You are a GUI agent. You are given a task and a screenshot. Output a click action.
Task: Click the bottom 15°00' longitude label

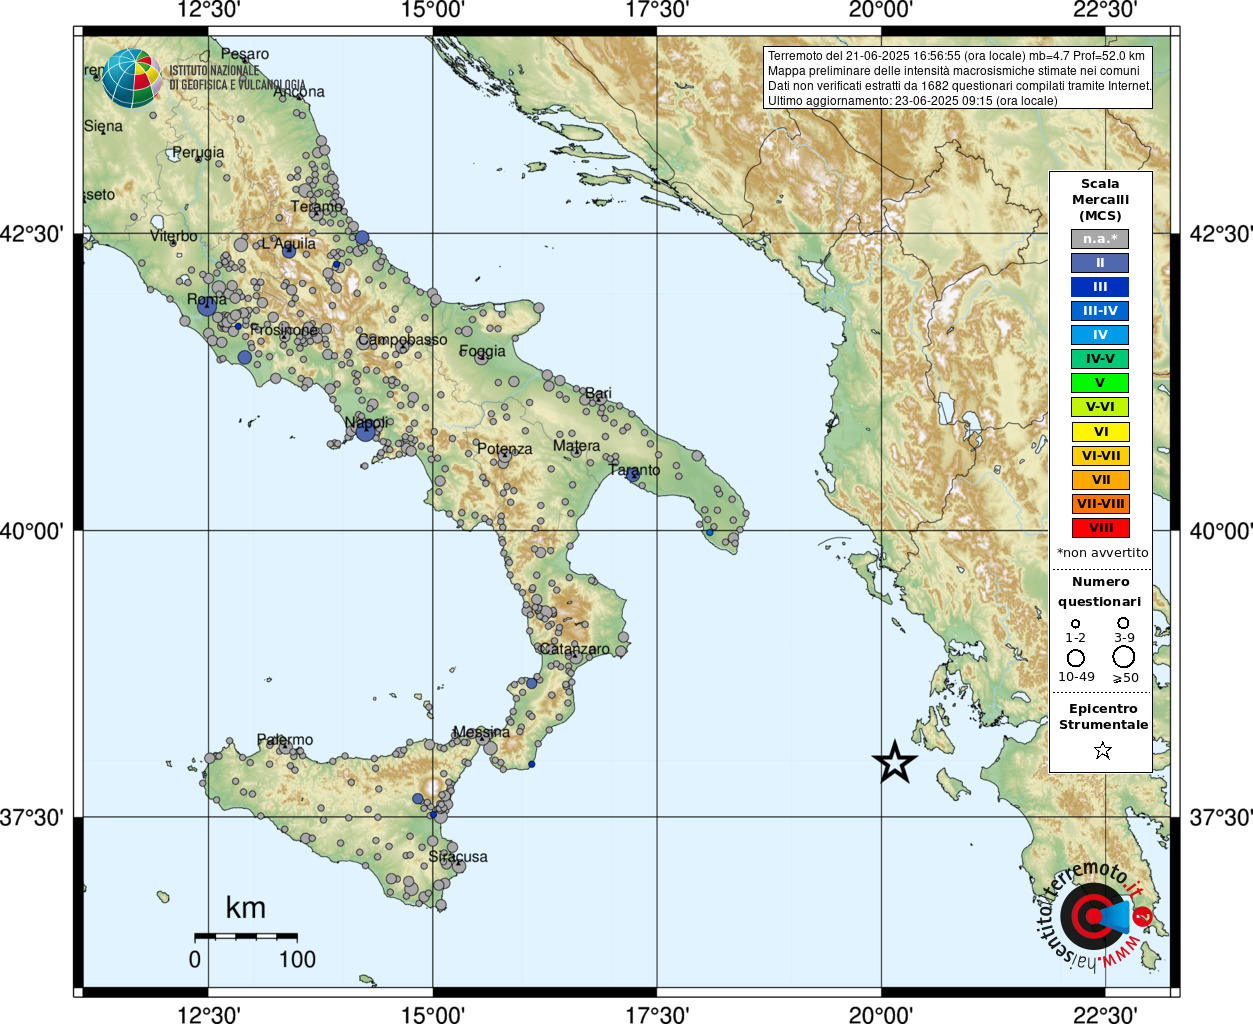pyautogui.click(x=433, y=1015)
